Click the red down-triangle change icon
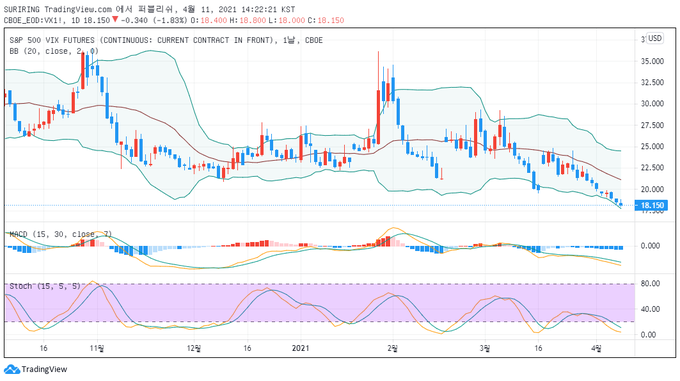 pyautogui.click(x=115, y=20)
